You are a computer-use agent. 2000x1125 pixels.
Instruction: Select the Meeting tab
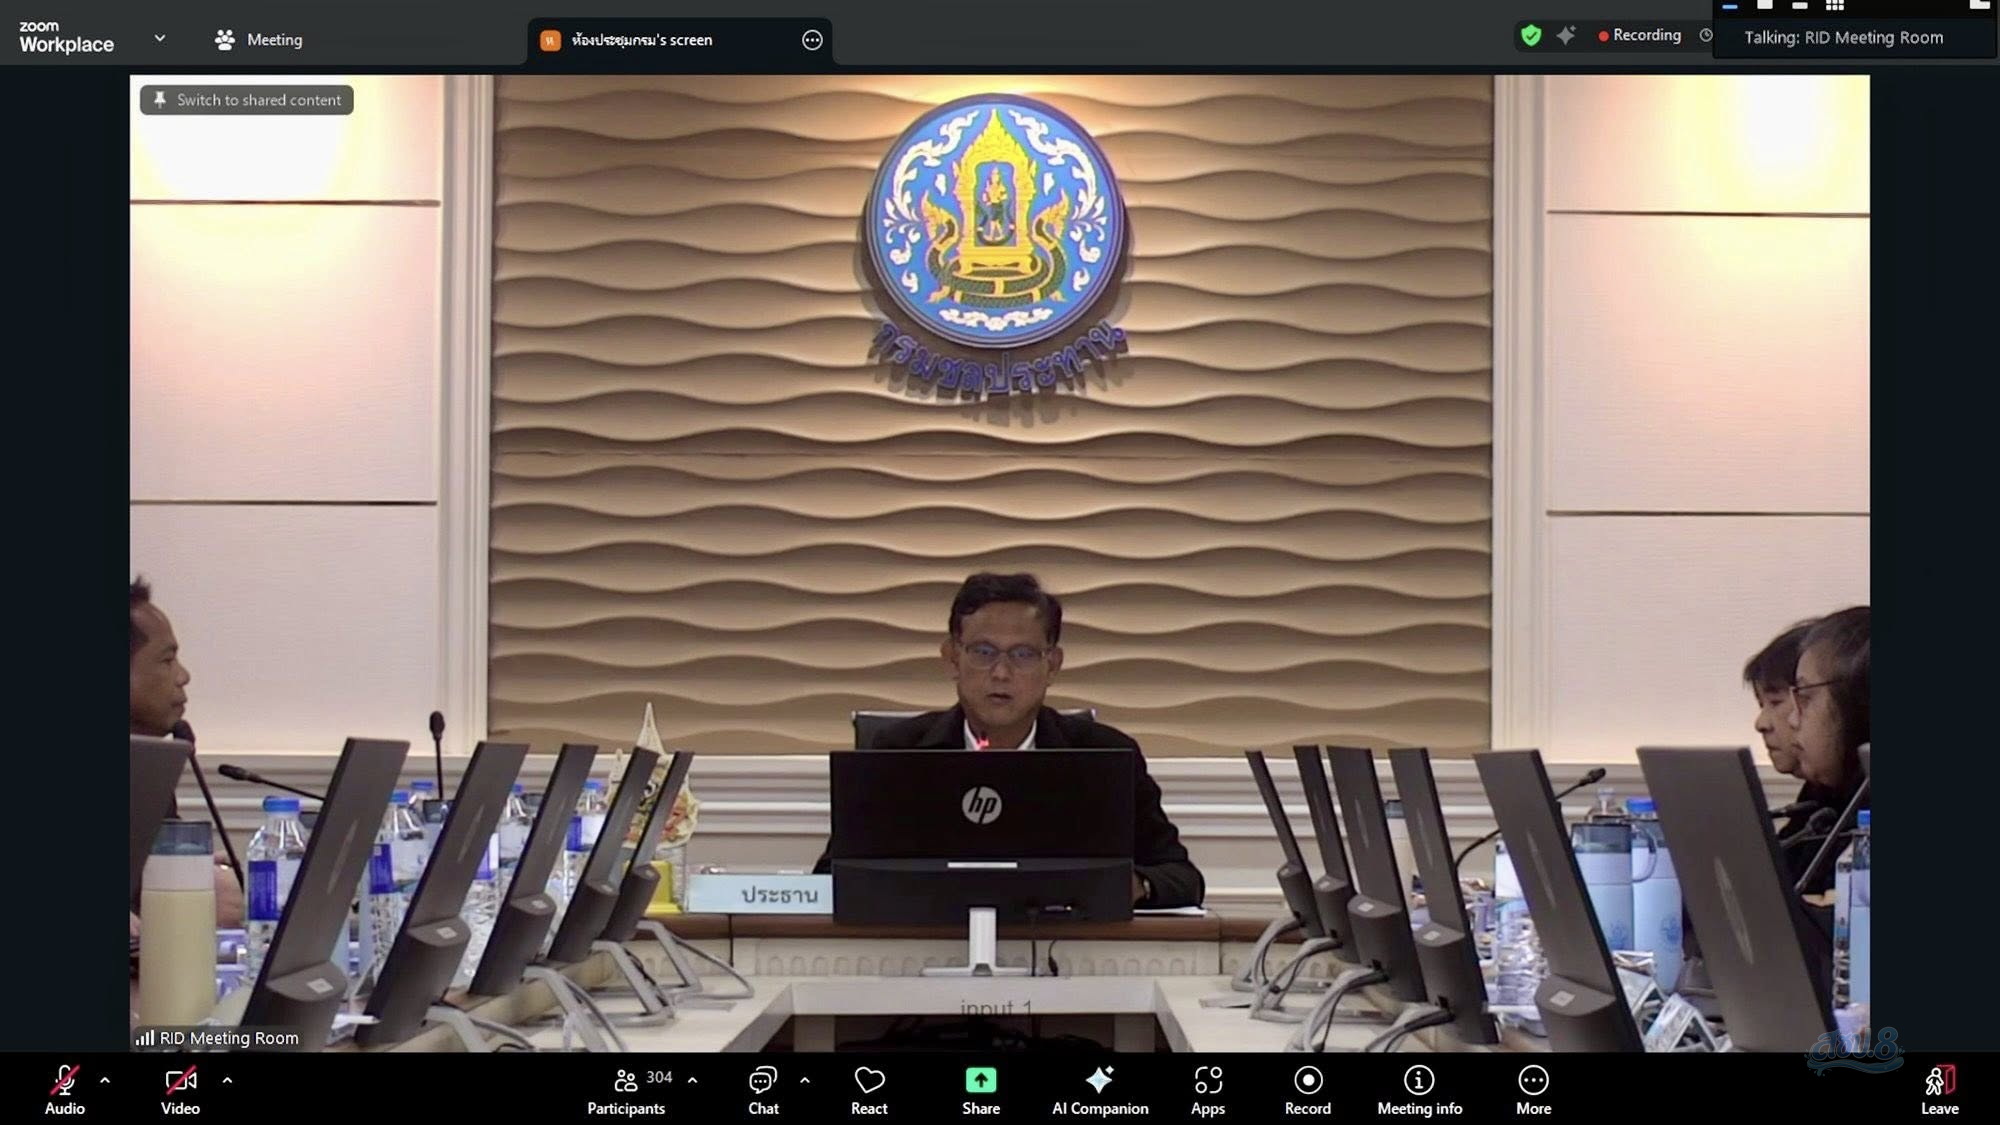tap(259, 40)
